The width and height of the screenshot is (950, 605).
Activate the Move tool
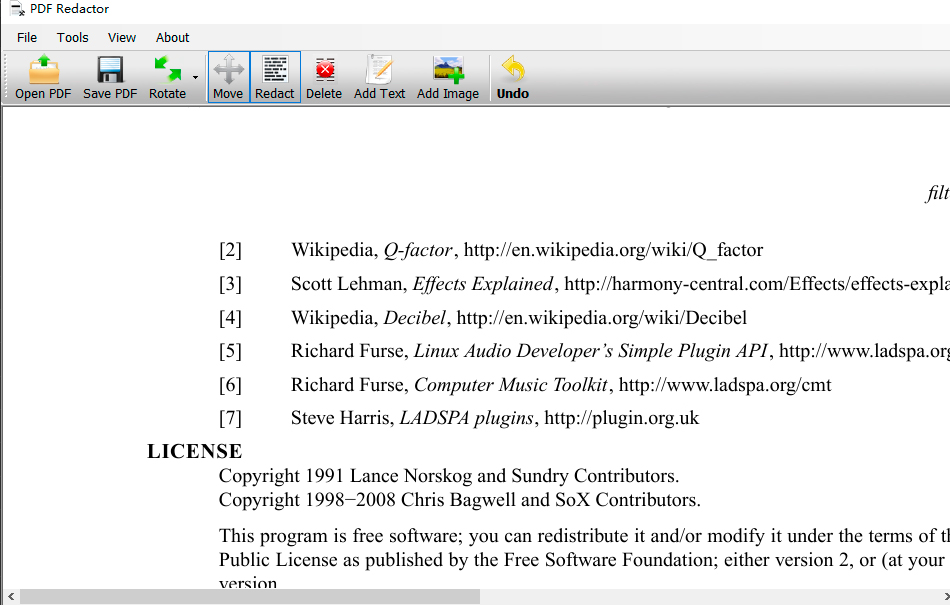click(228, 77)
